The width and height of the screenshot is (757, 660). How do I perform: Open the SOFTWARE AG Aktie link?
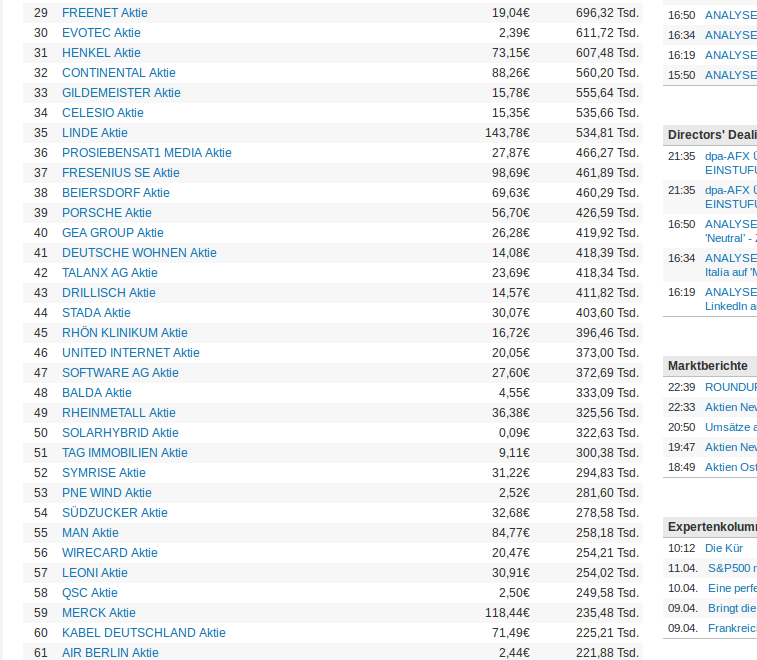click(x=120, y=373)
